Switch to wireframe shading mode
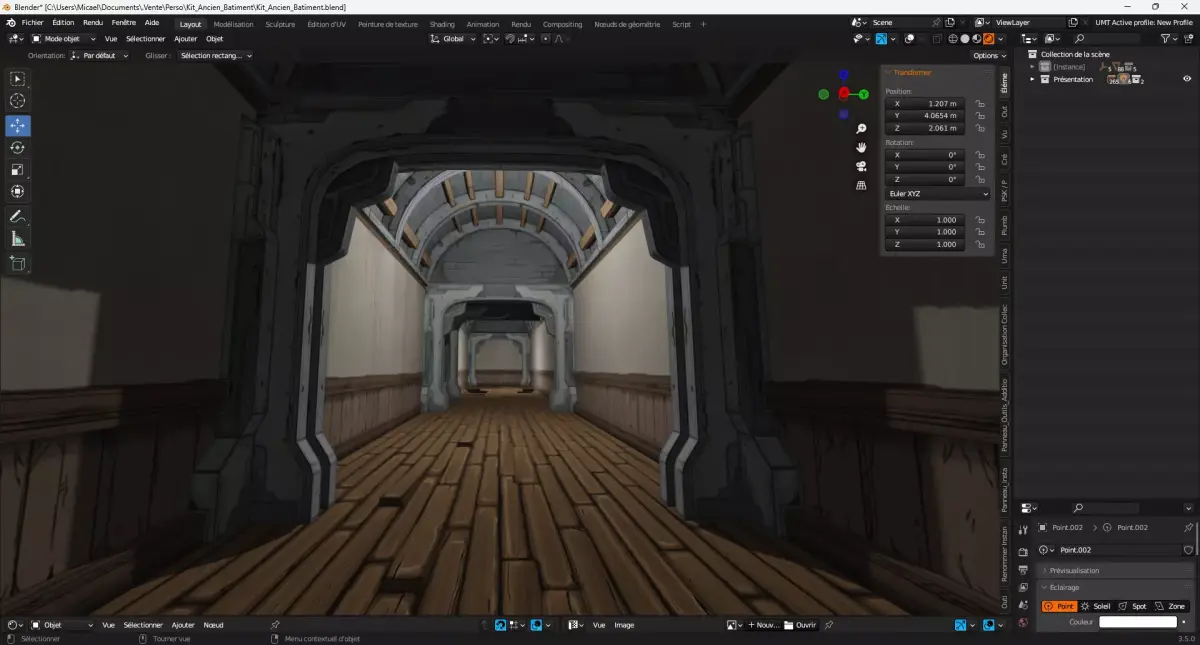Image resolution: width=1200 pixels, height=645 pixels. point(953,38)
